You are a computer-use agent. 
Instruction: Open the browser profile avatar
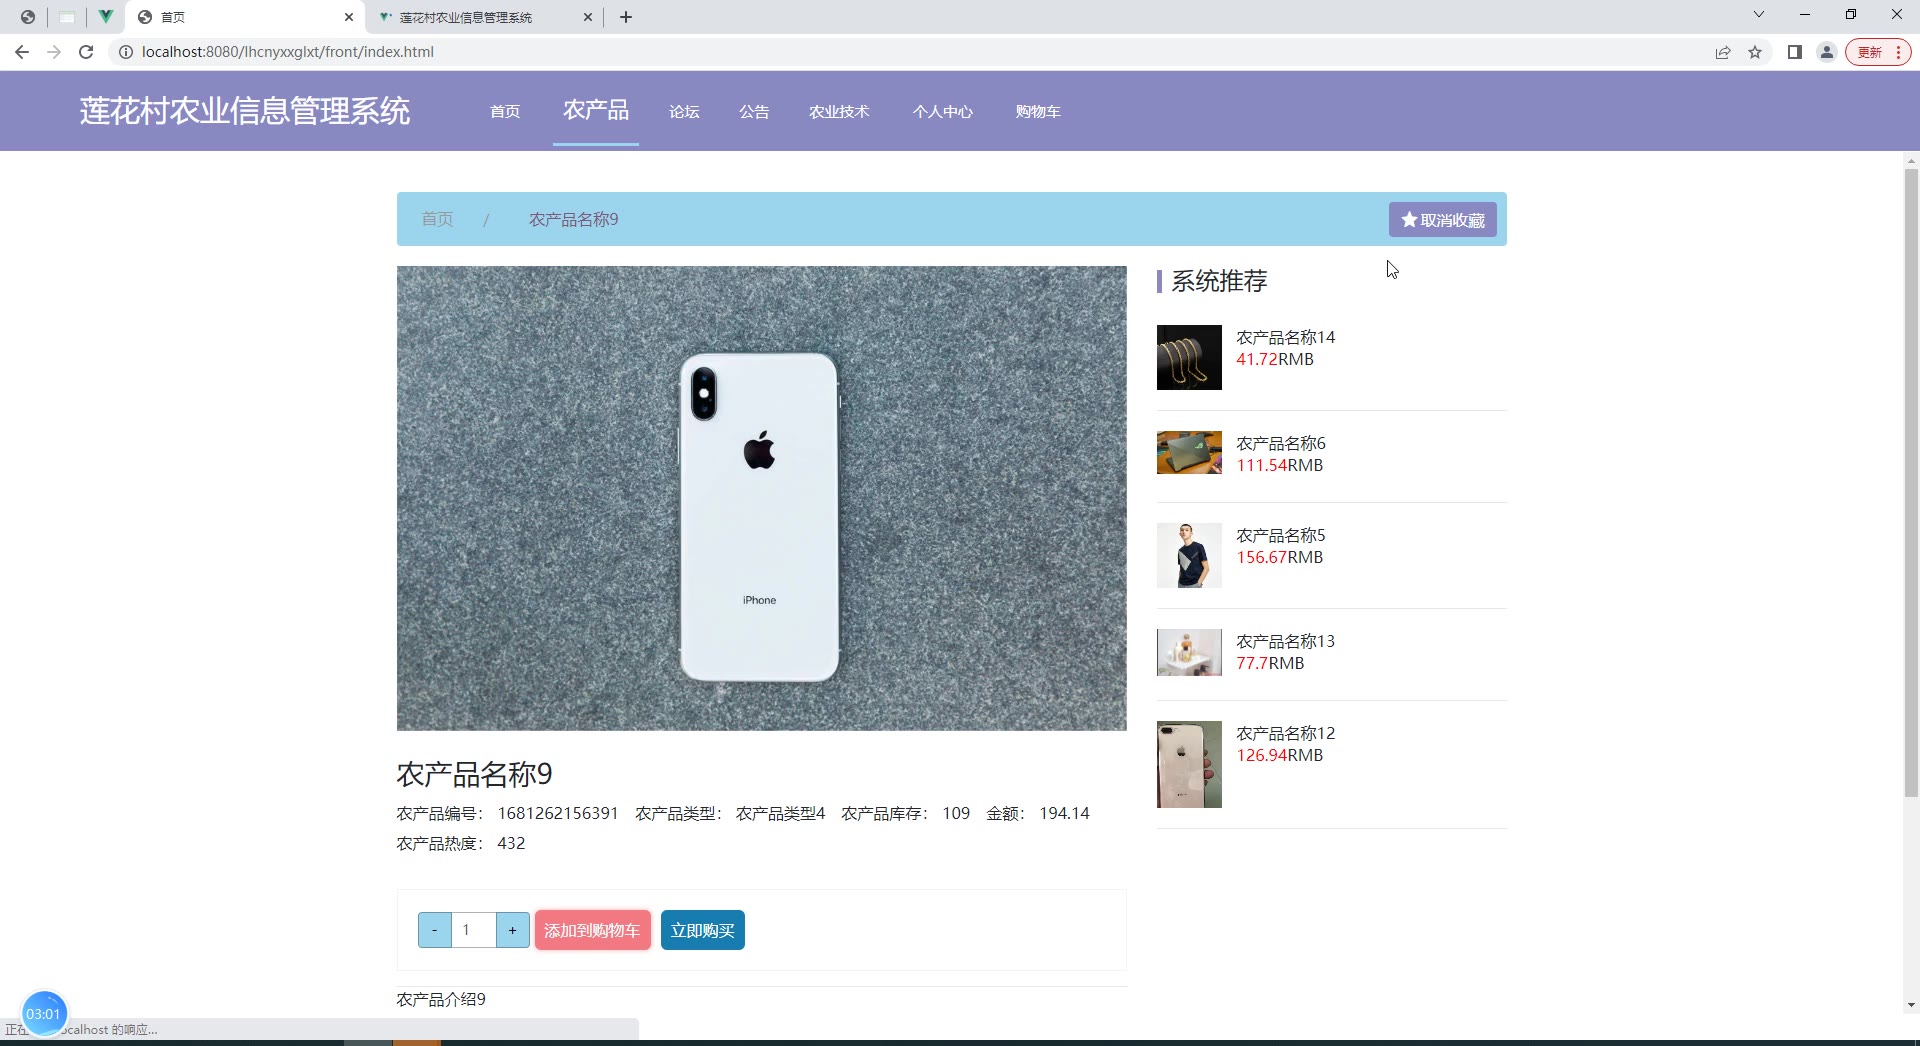pyautogui.click(x=1827, y=52)
